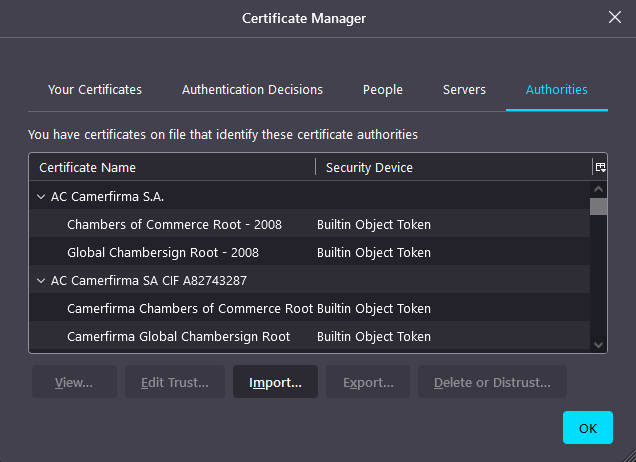Open the column picker icon in table header
Screen dimensions: 636x462
point(600,167)
